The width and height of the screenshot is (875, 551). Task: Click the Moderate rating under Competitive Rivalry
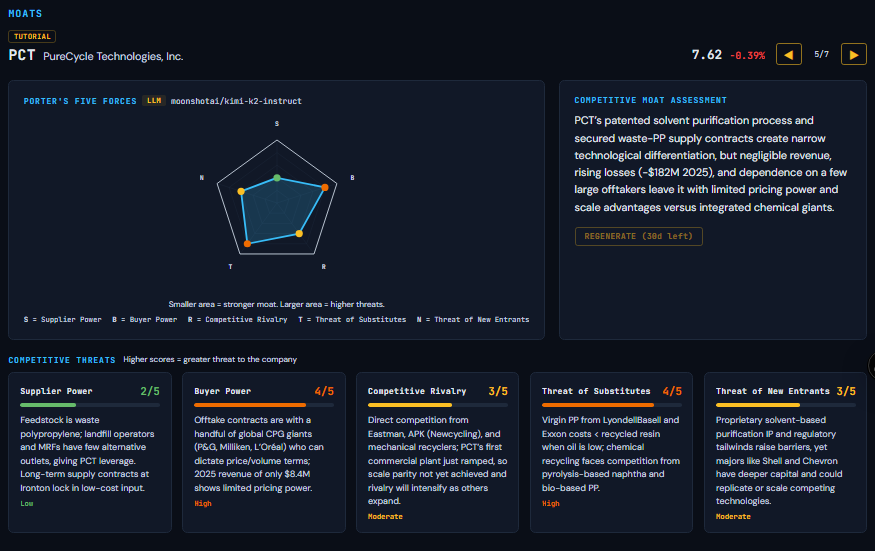(x=385, y=516)
